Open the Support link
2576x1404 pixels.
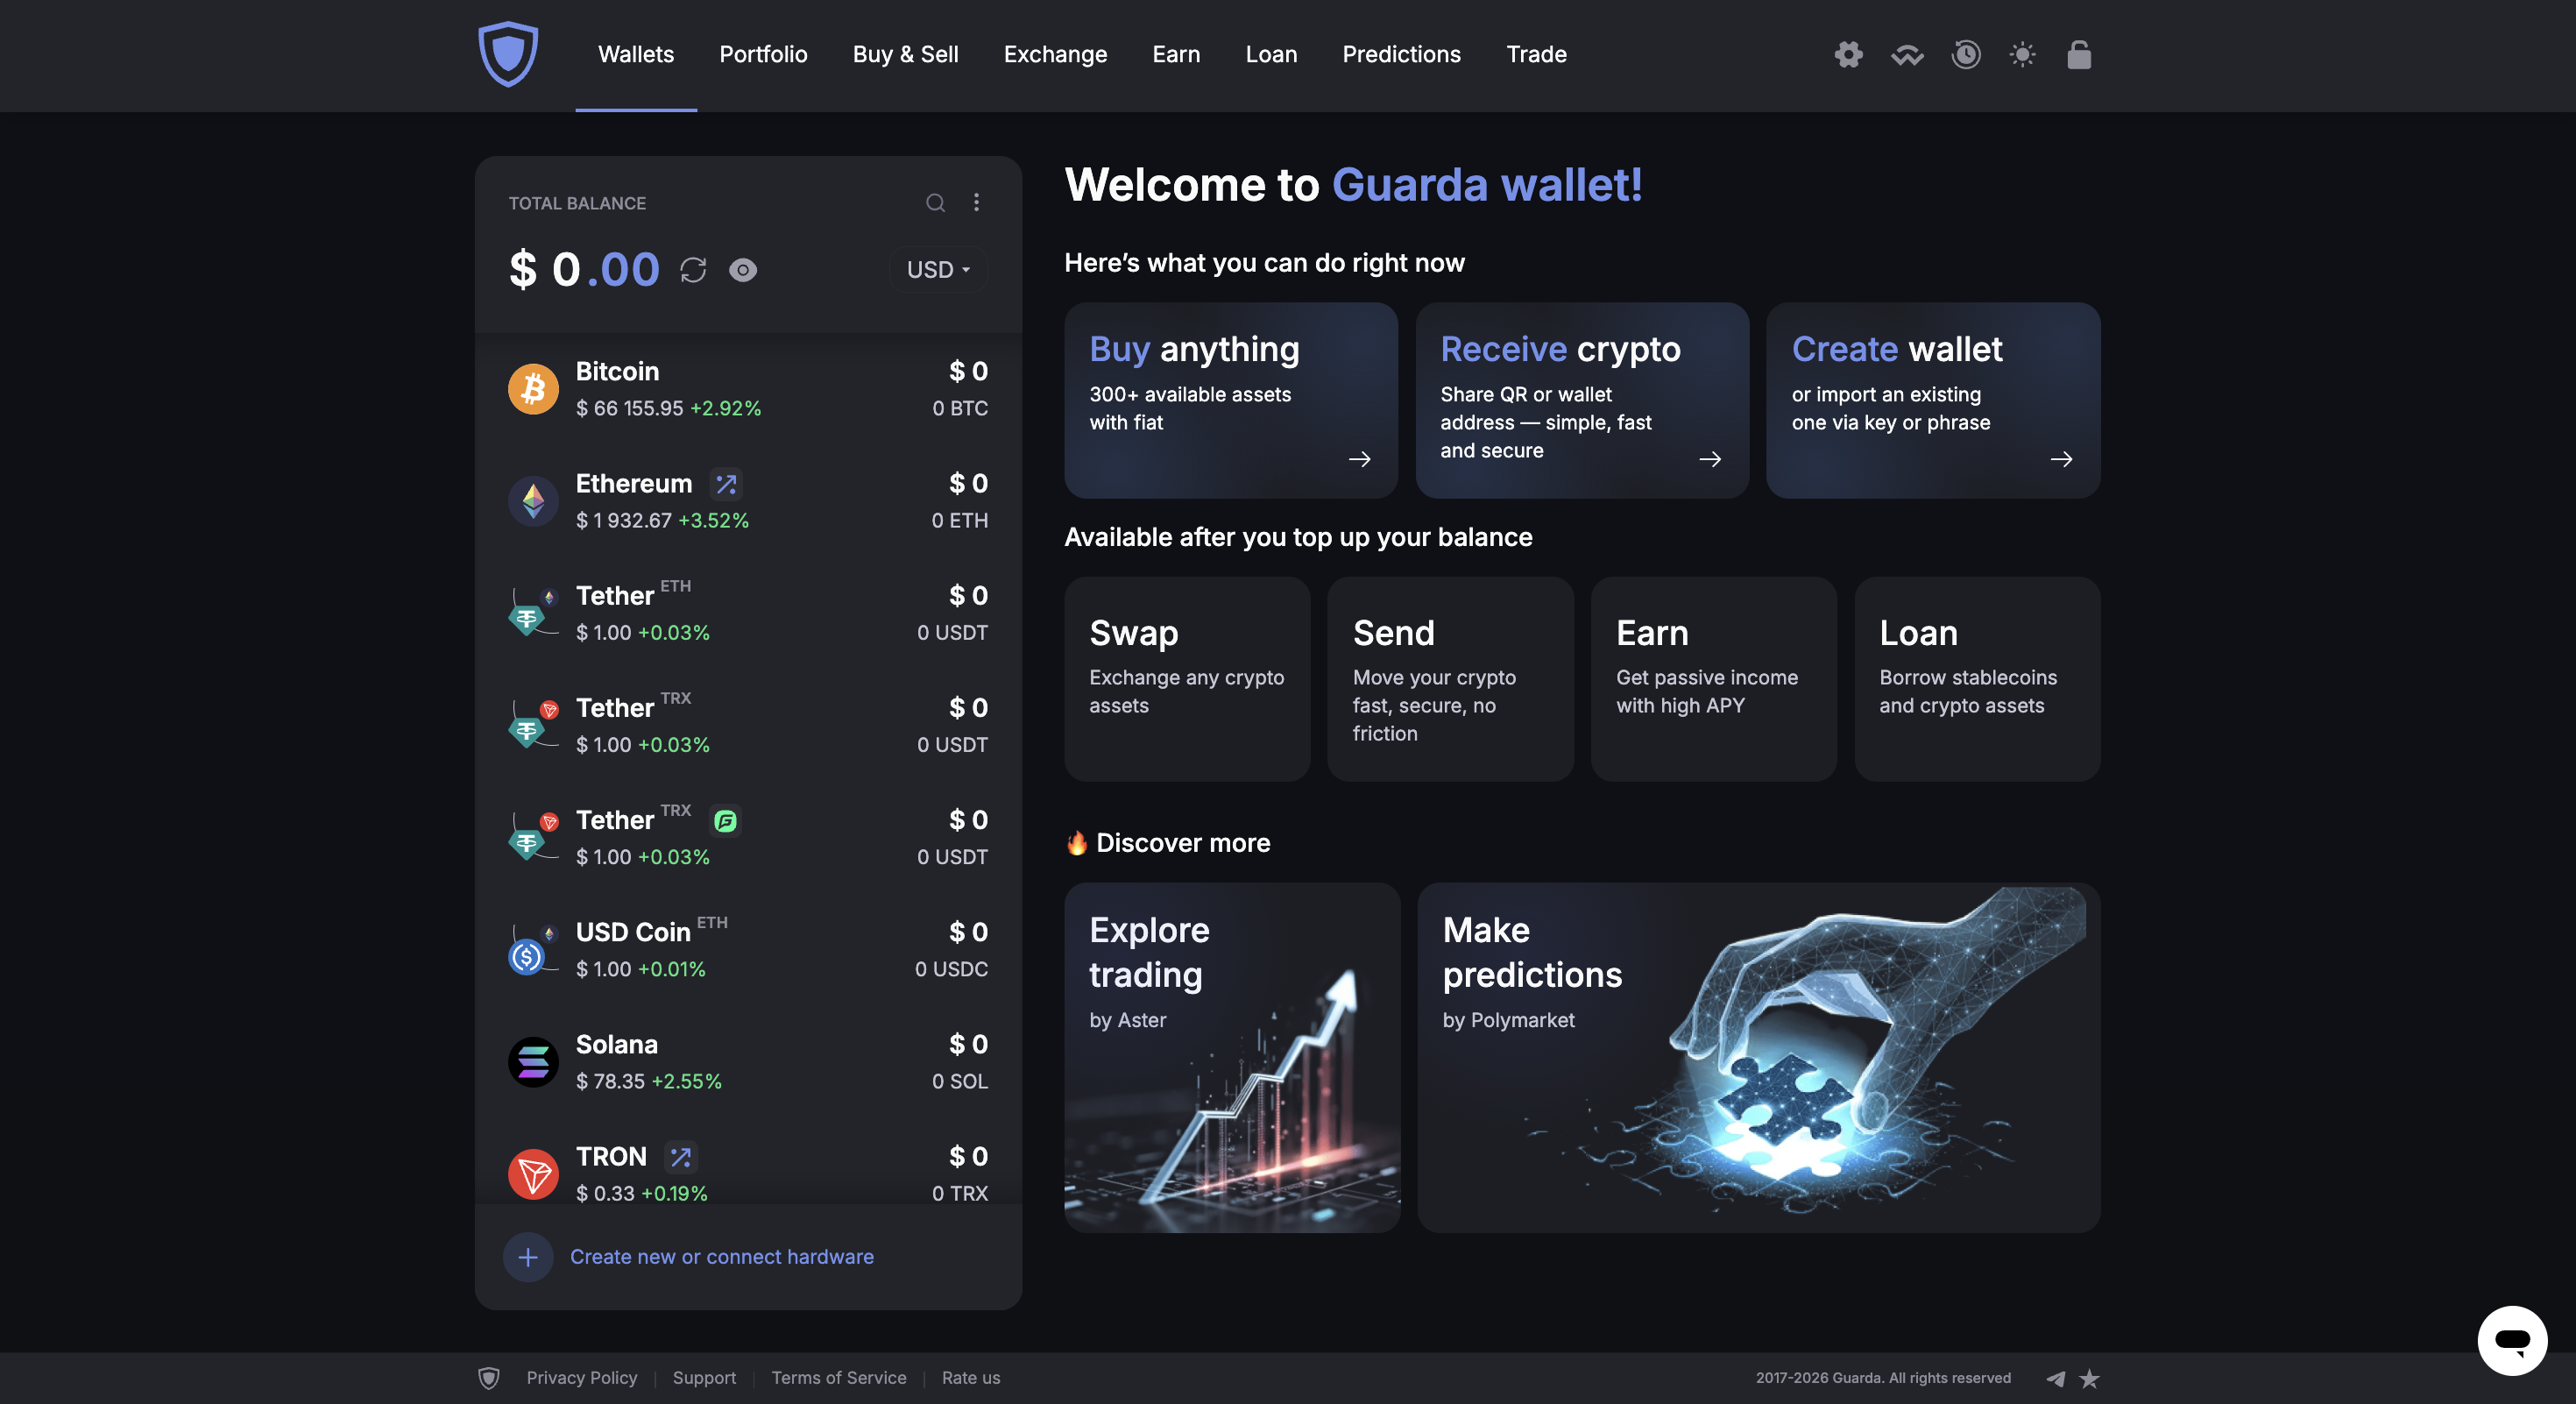coord(704,1378)
